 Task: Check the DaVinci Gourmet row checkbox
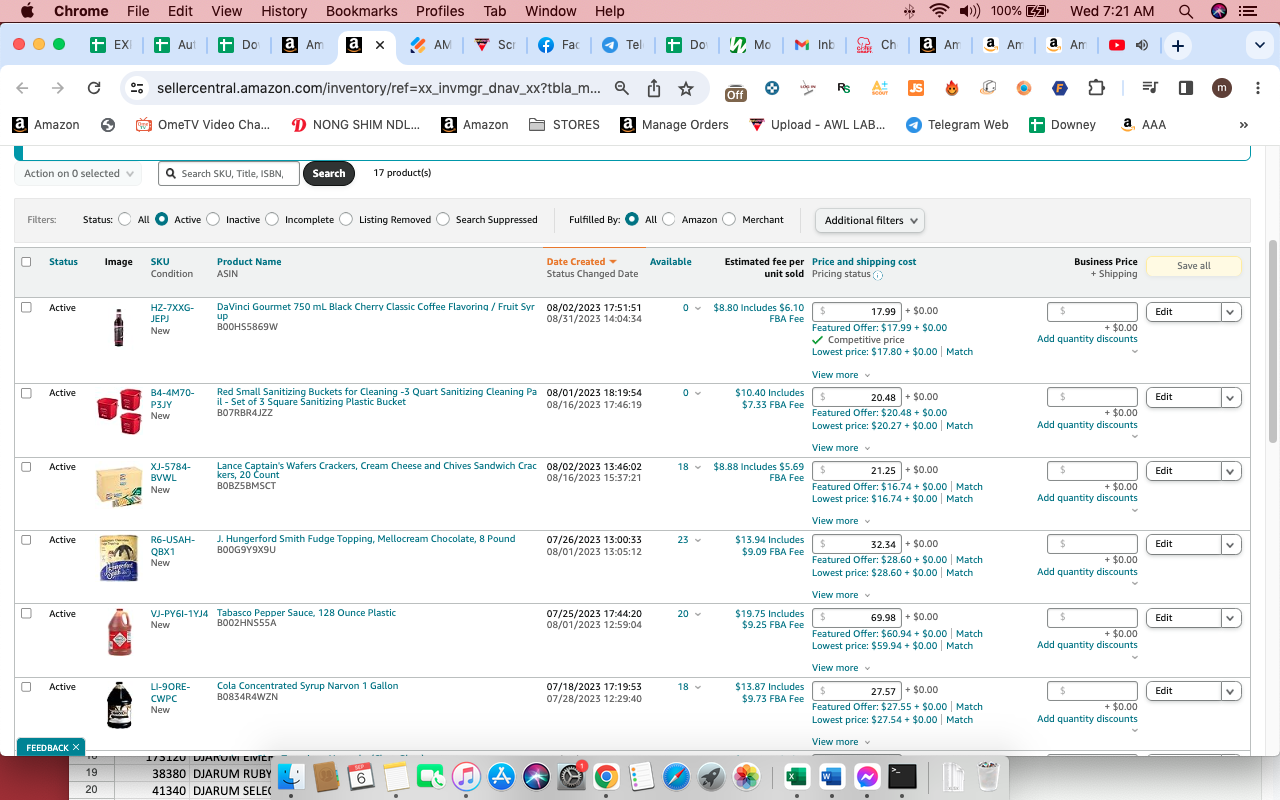coord(26,307)
